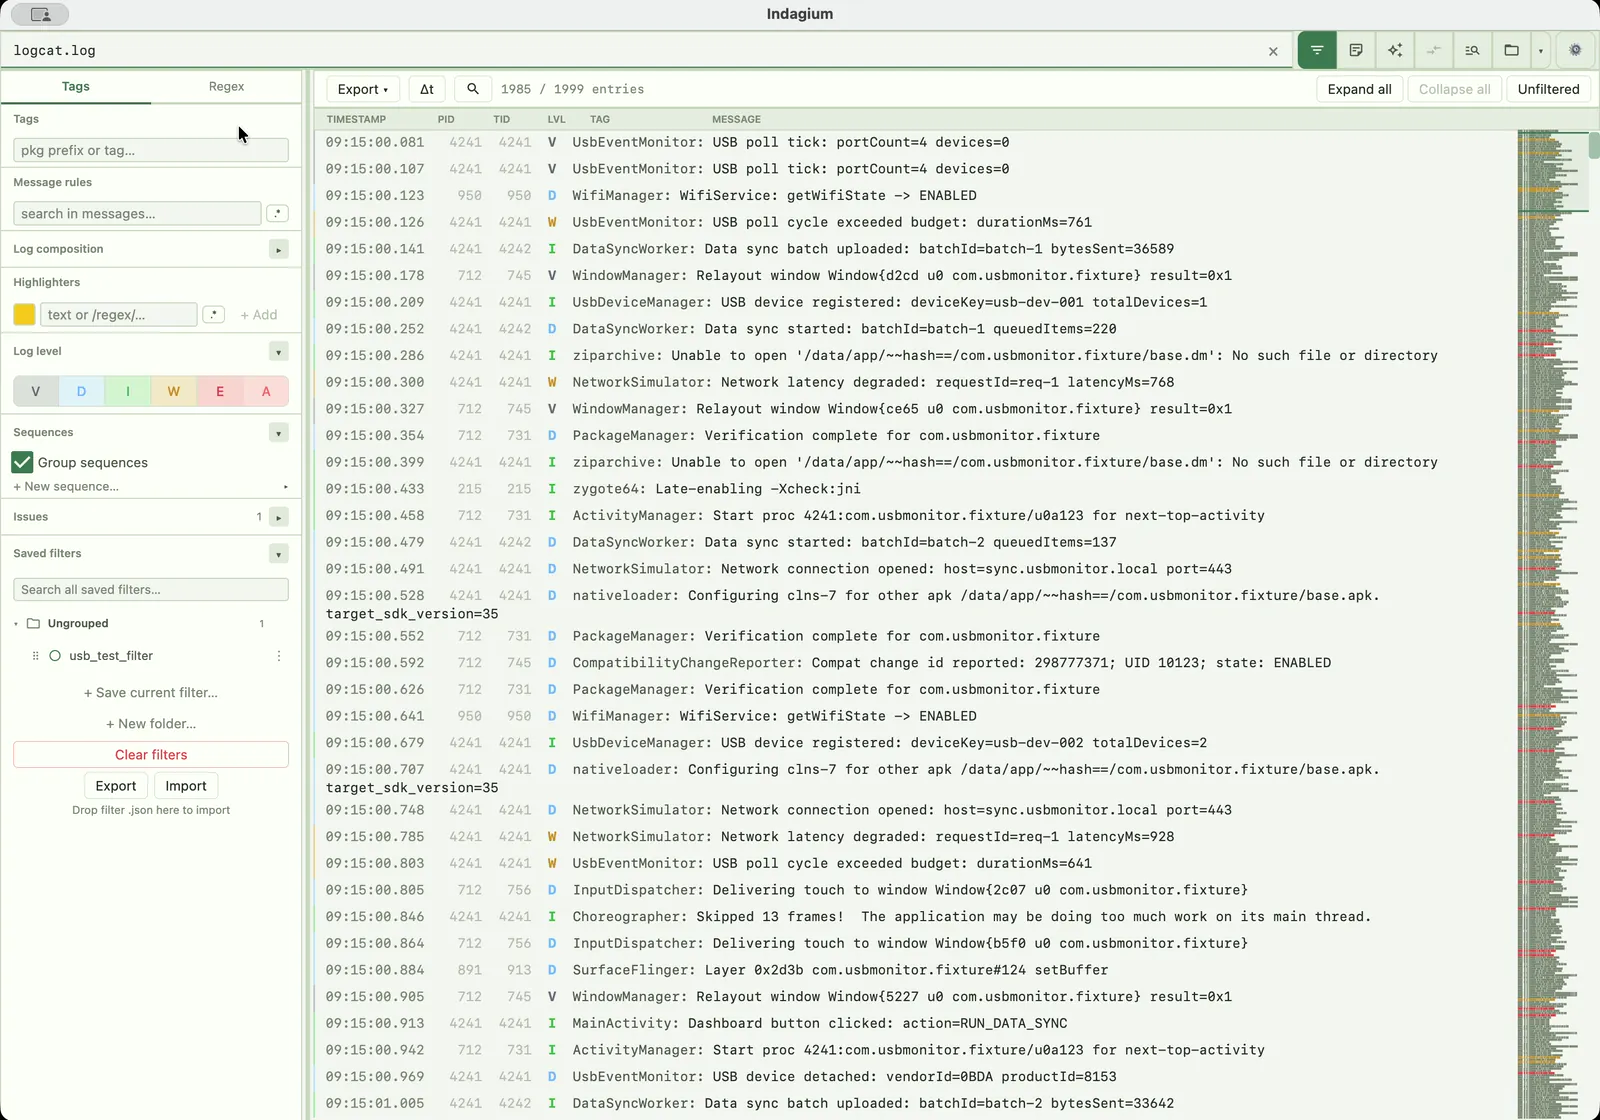This screenshot has width=1600, height=1120.
Task: Select the 09:15:00.433 zygote64 log row
Action: 916,489
